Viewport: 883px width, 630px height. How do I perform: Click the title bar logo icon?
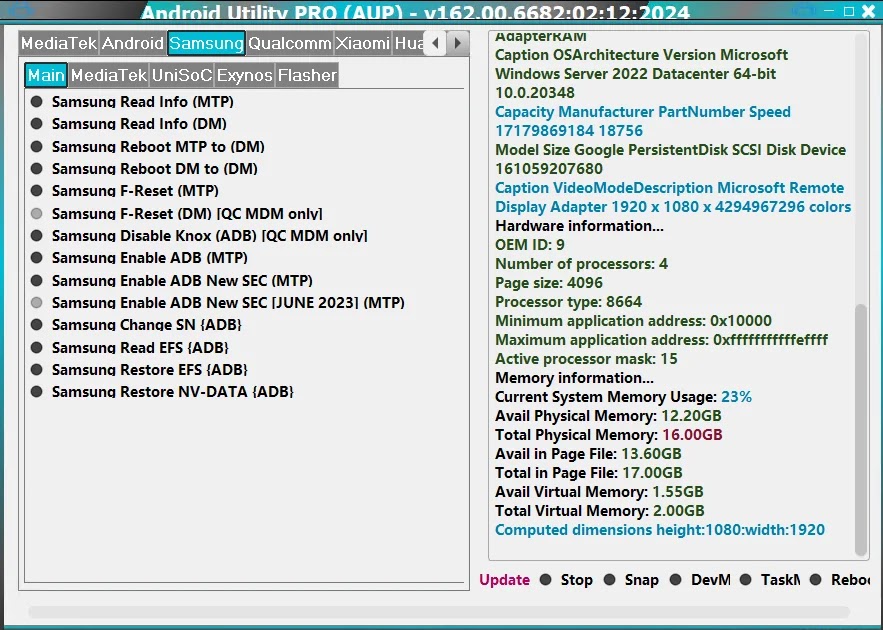pos(20,10)
